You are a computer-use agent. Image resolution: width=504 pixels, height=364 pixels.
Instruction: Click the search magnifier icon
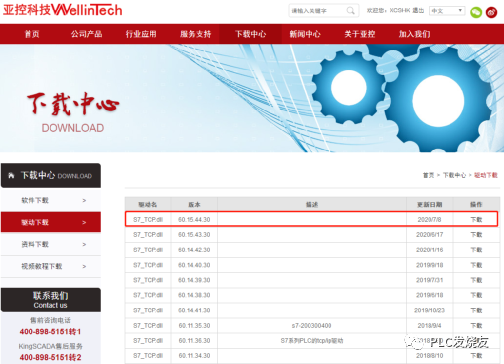coord(350,11)
